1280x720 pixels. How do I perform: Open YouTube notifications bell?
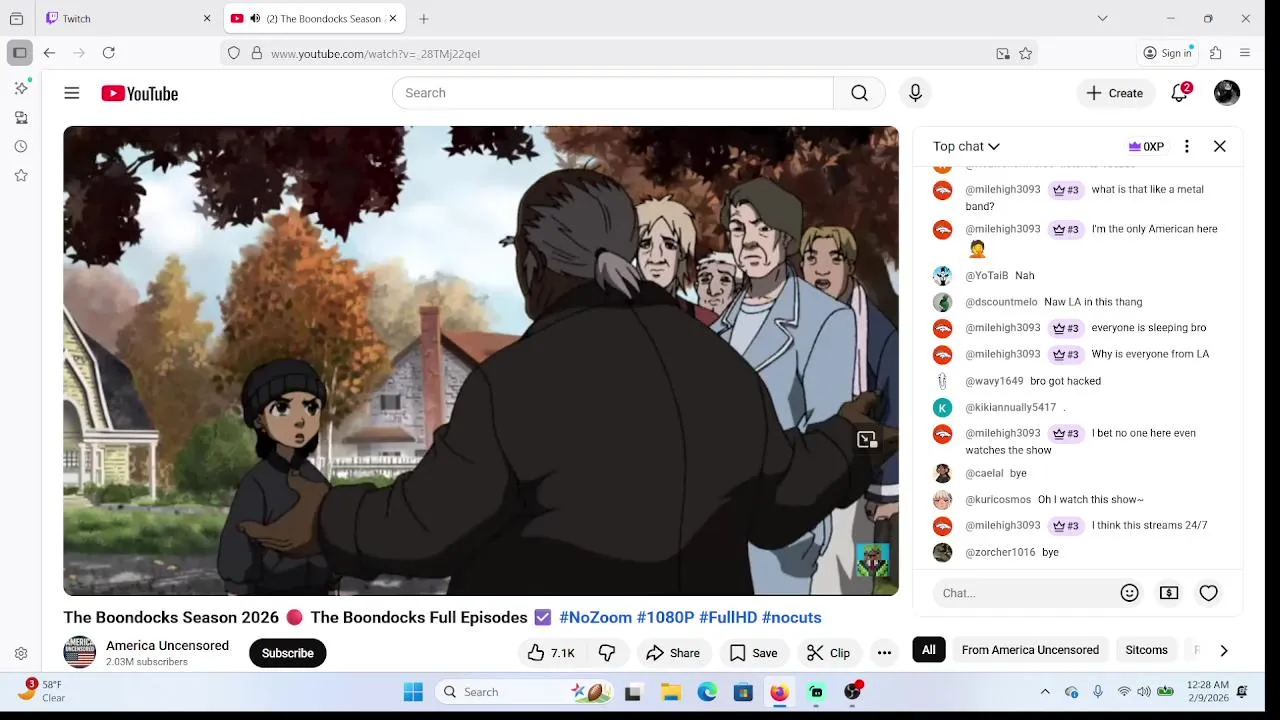1180,93
